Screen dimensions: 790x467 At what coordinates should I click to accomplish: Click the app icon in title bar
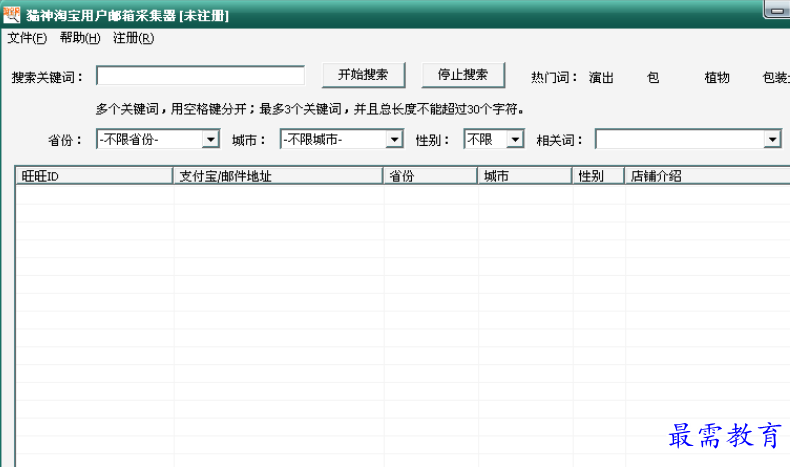pyautogui.click(x=11, y=15)
